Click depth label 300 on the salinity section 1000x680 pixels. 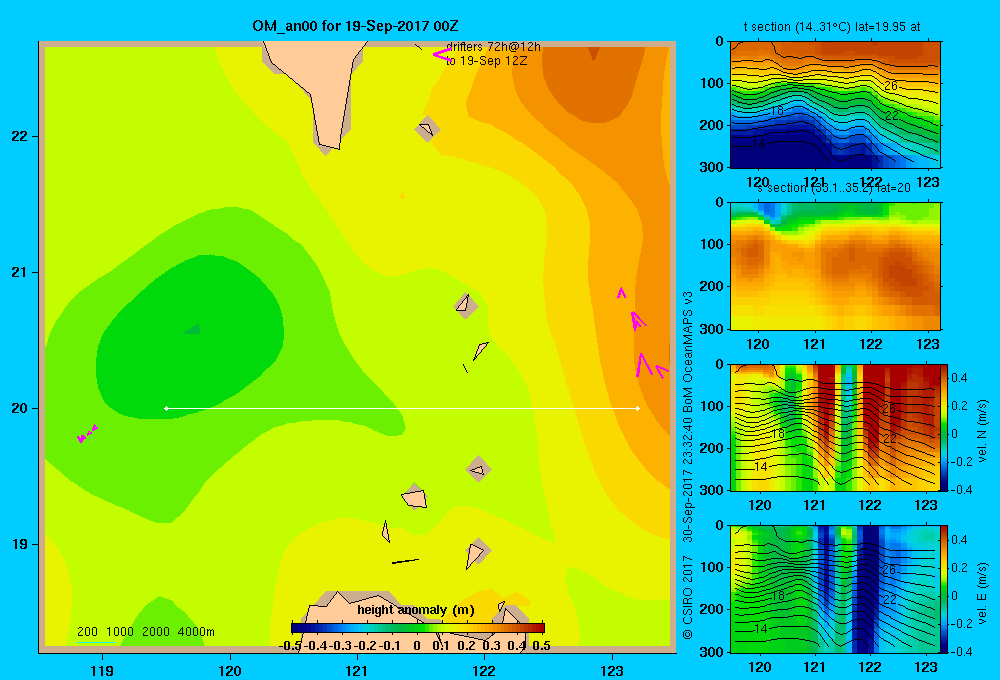pyautogui.click(x=711, y=329)
